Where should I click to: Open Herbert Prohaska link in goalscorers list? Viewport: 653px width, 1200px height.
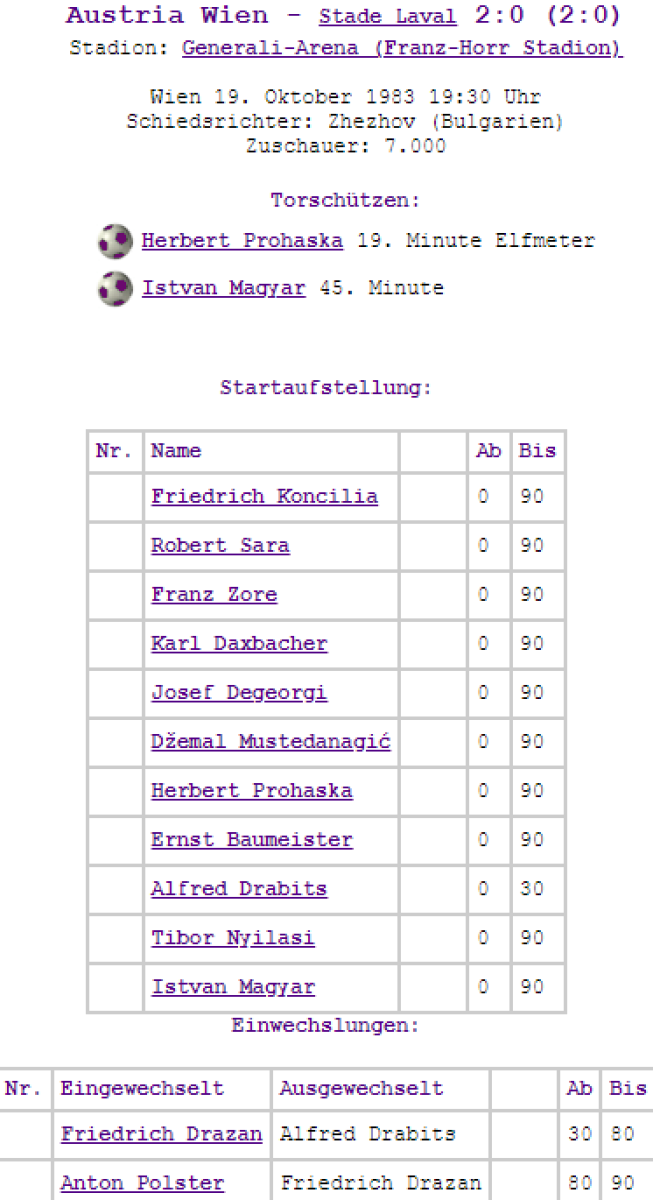pos(242,241)
